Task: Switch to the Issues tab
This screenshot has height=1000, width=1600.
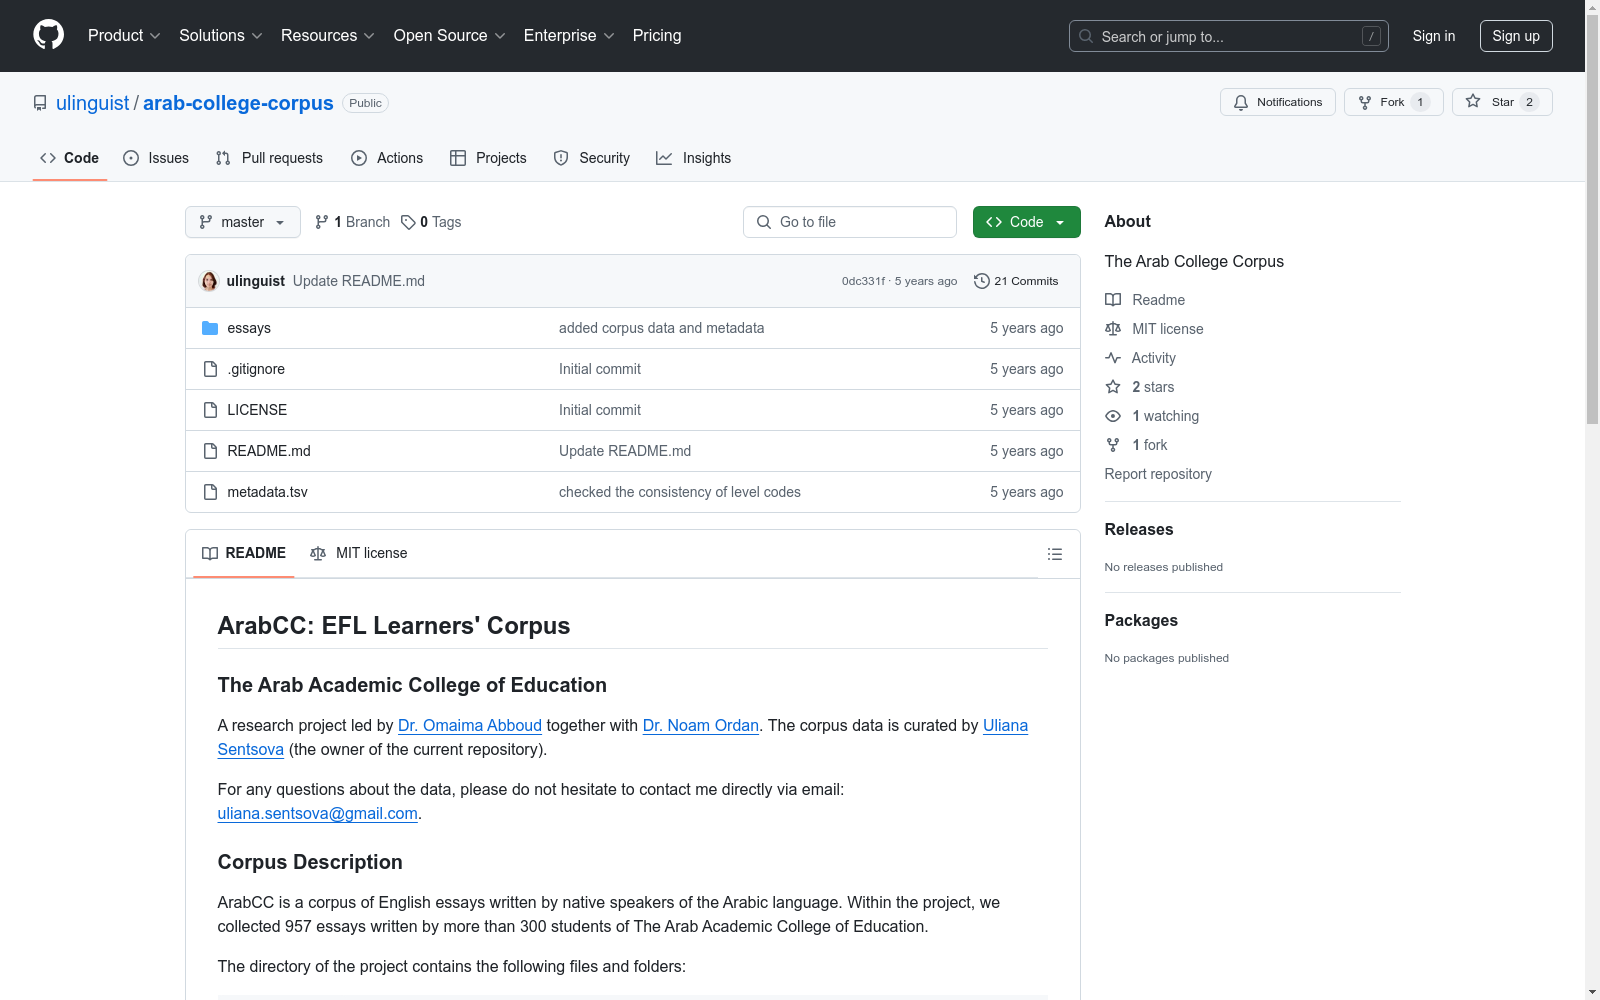Action: (x=156, y=158)
